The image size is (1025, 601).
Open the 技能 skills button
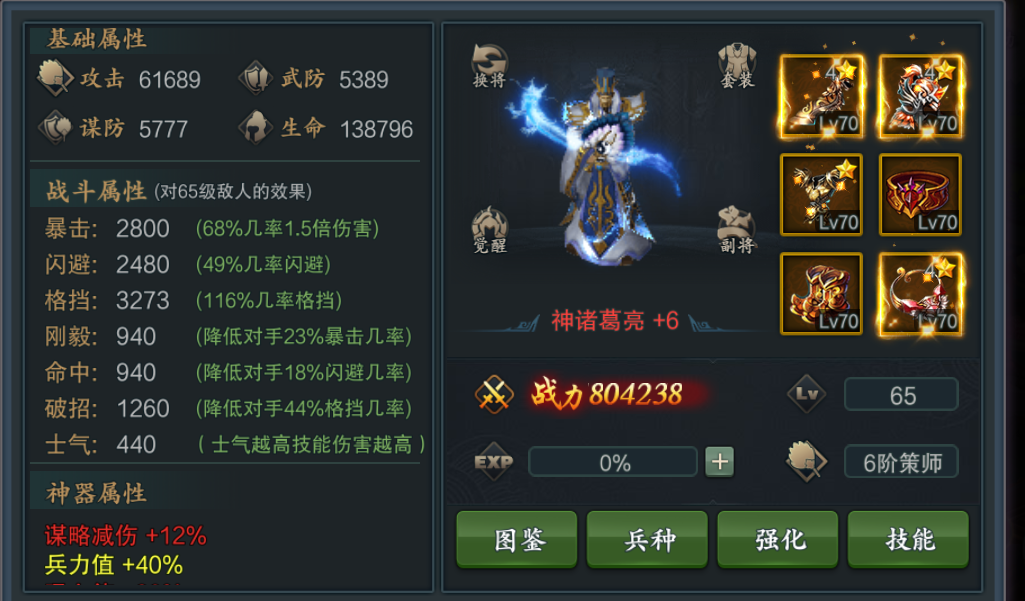click(908, 540)
